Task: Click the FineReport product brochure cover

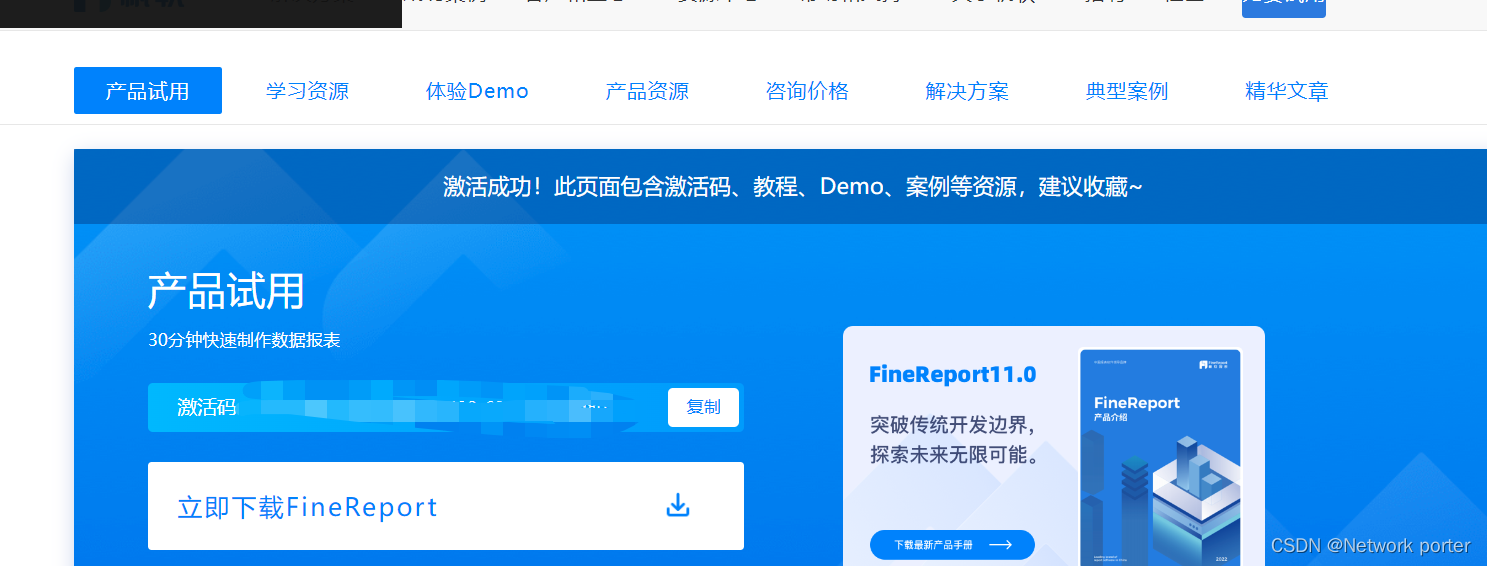Action: (x=1160, y=457)
